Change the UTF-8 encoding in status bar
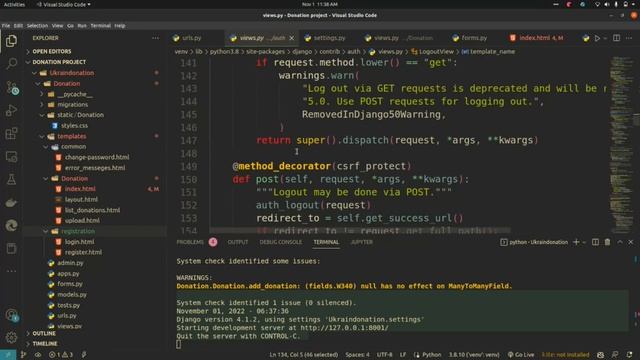The width and height of the screenshot is (640, 360). (x=384, y=355)
